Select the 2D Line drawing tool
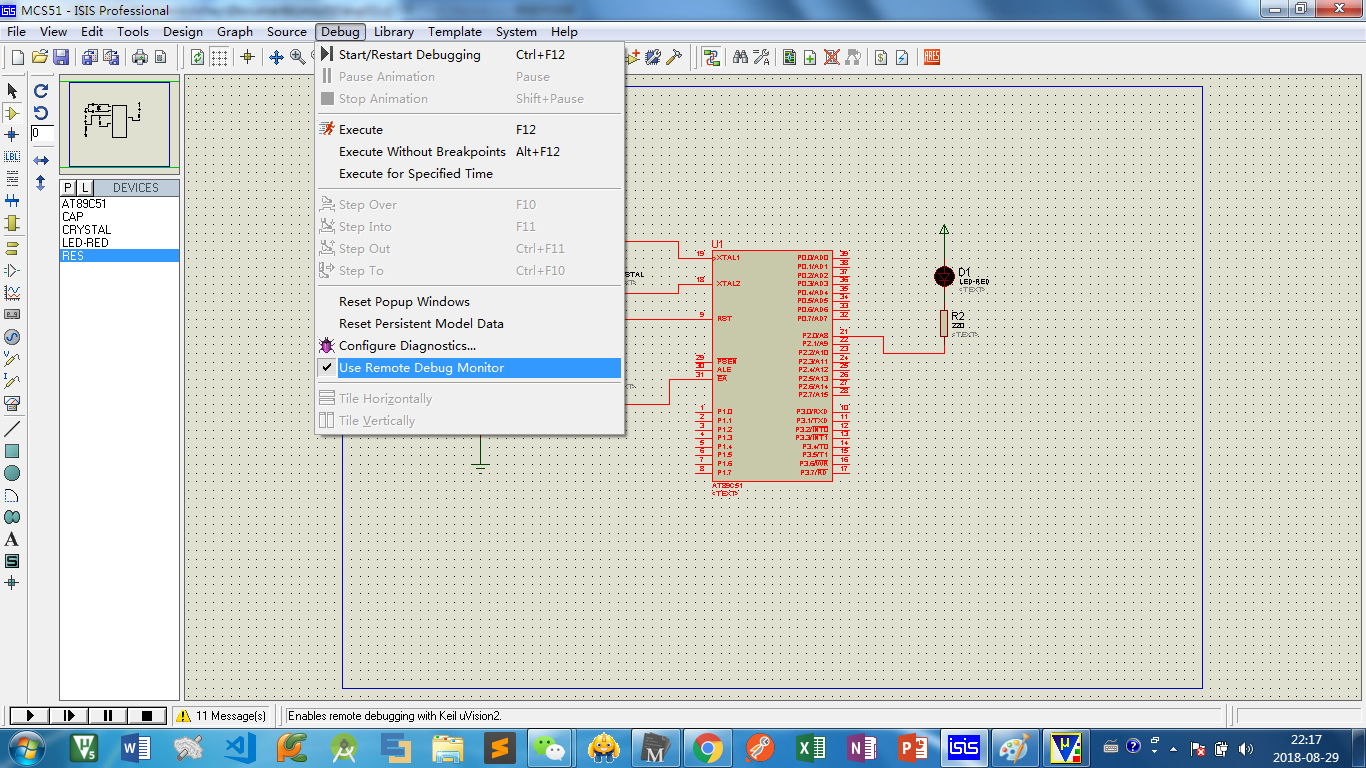This screenshot has height=768, width=1366. (12, 428)
